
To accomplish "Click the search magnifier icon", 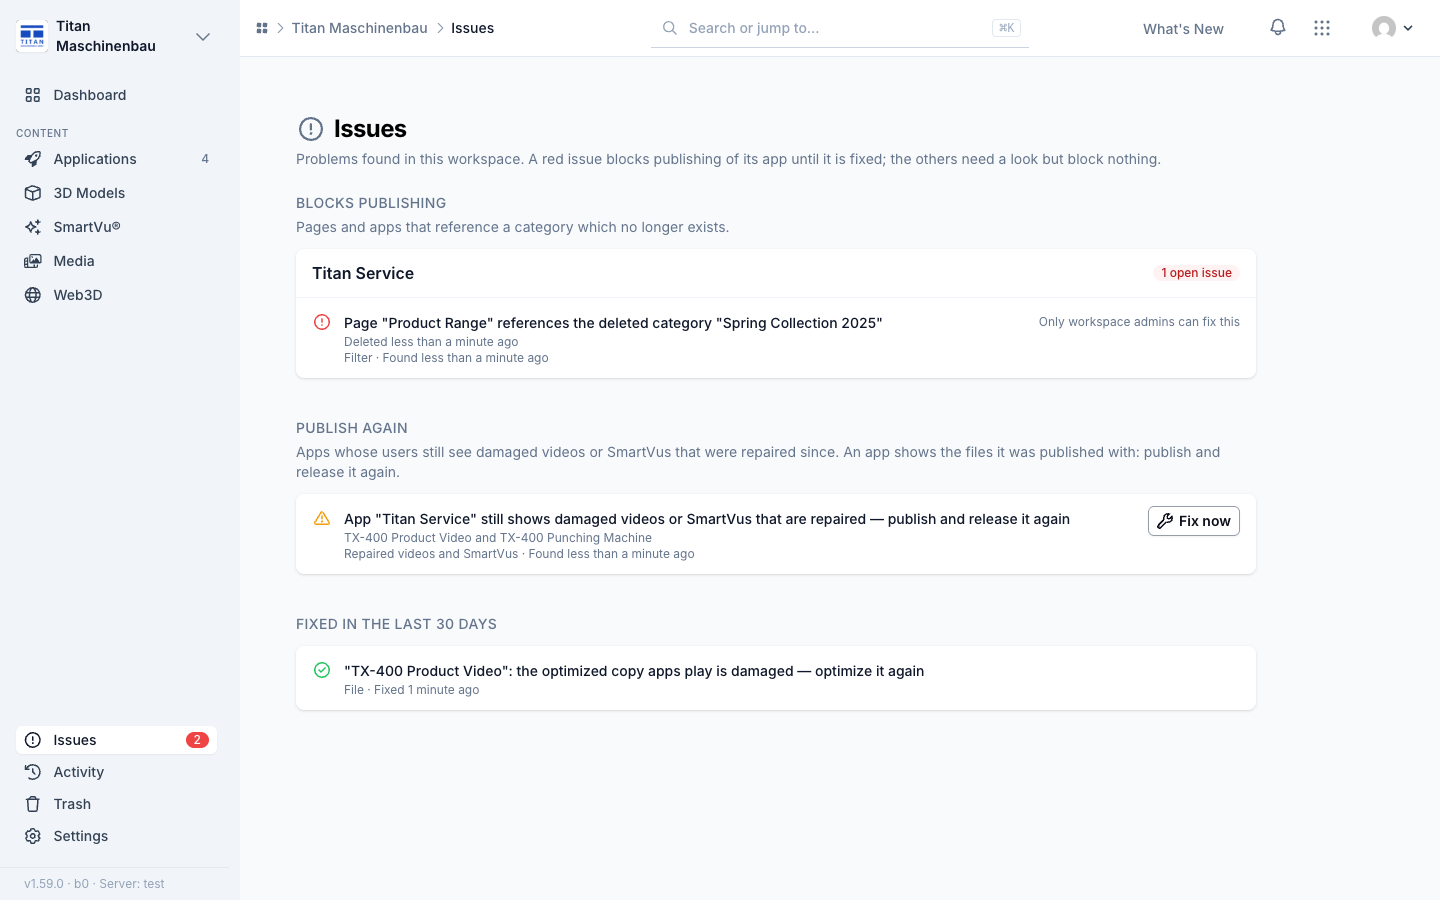I will point(670,28).
